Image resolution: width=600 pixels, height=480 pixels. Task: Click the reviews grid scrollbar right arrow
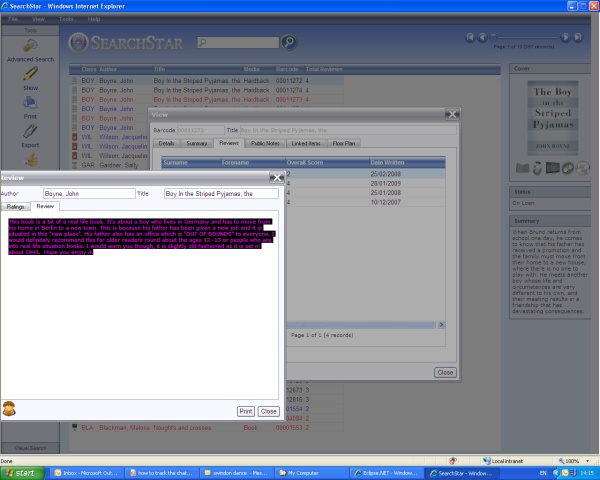pyautogui.click(x=441, y=325)
